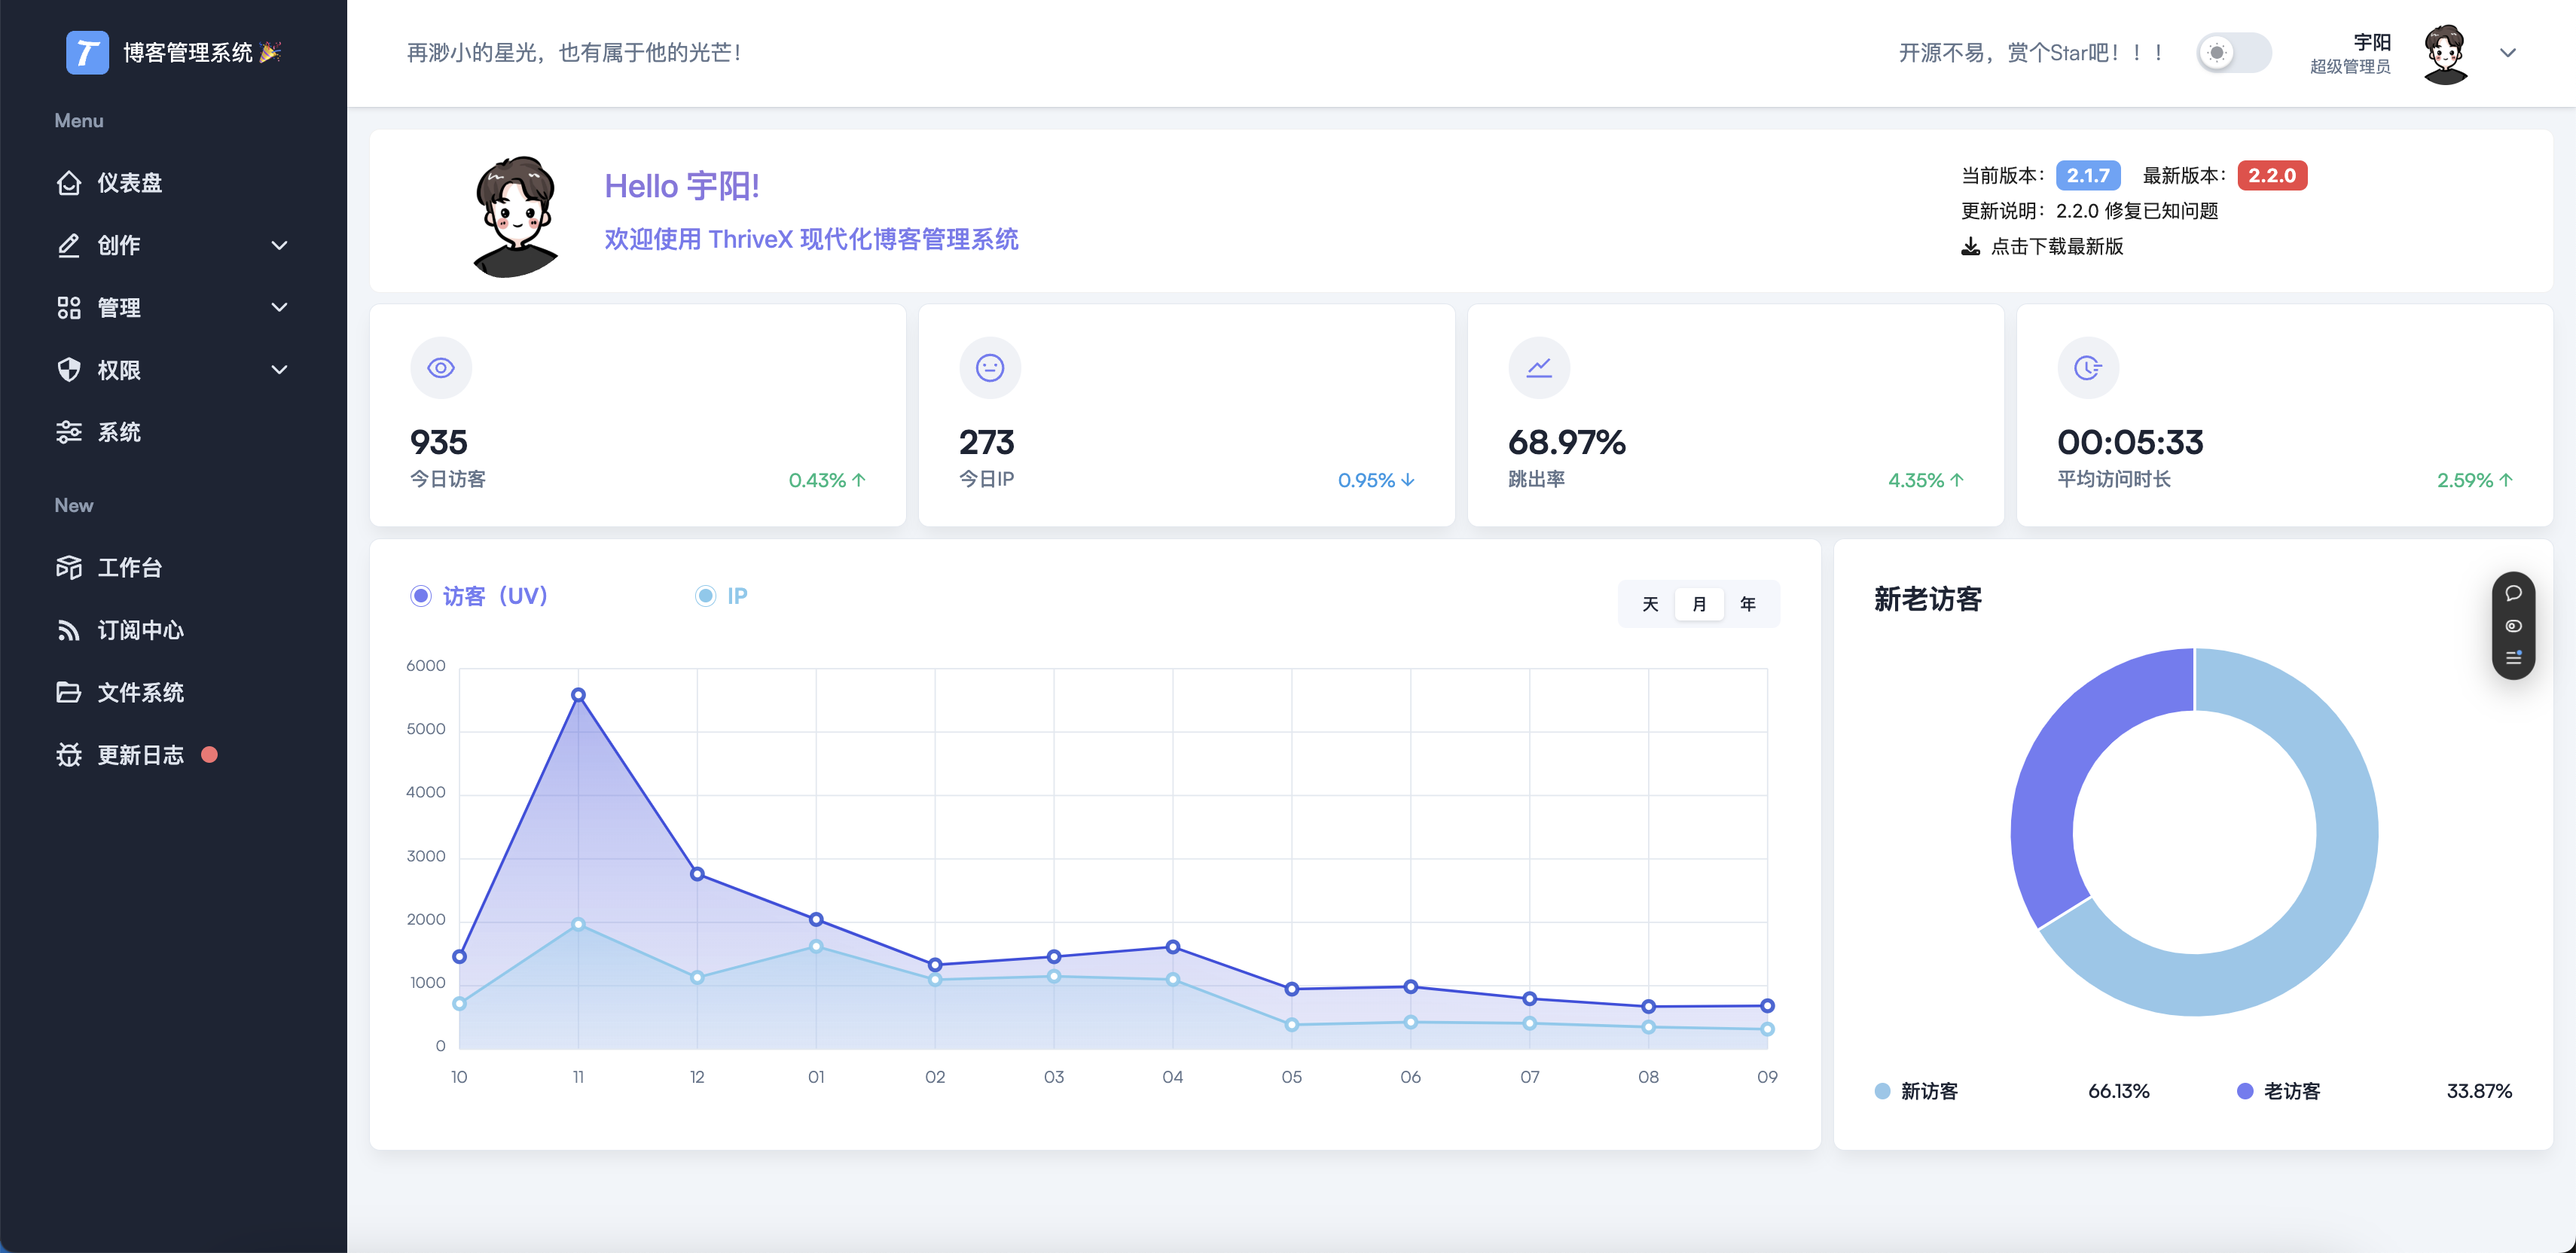This screenshot has width=2576, height=1253.
Task: Click the workbench box icon
Action: [x=68, y=568]
